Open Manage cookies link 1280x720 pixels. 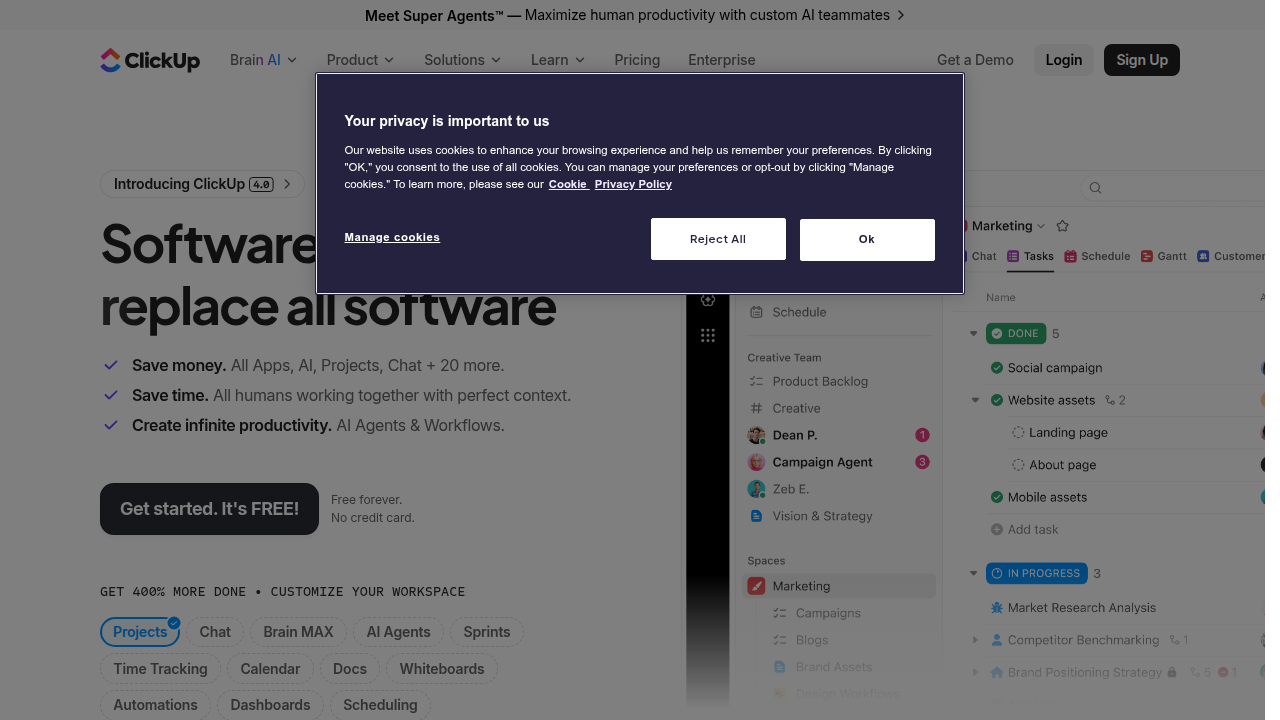(x=392, y=237)
